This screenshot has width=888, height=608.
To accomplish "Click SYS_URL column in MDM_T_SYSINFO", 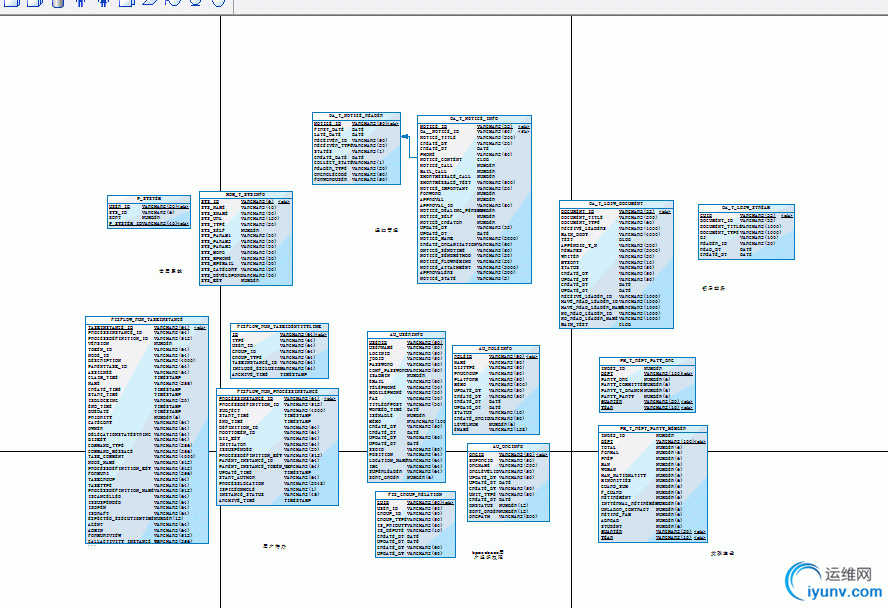I will [211, 219].
